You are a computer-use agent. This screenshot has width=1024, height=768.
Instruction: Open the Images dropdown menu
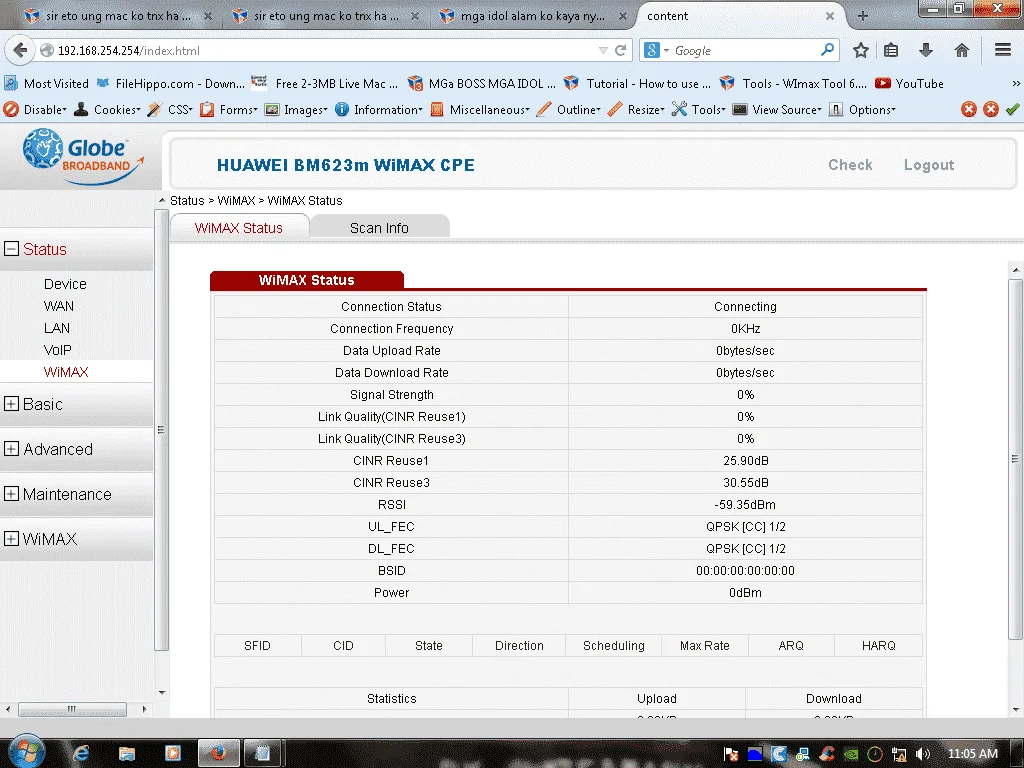(296, 110)
